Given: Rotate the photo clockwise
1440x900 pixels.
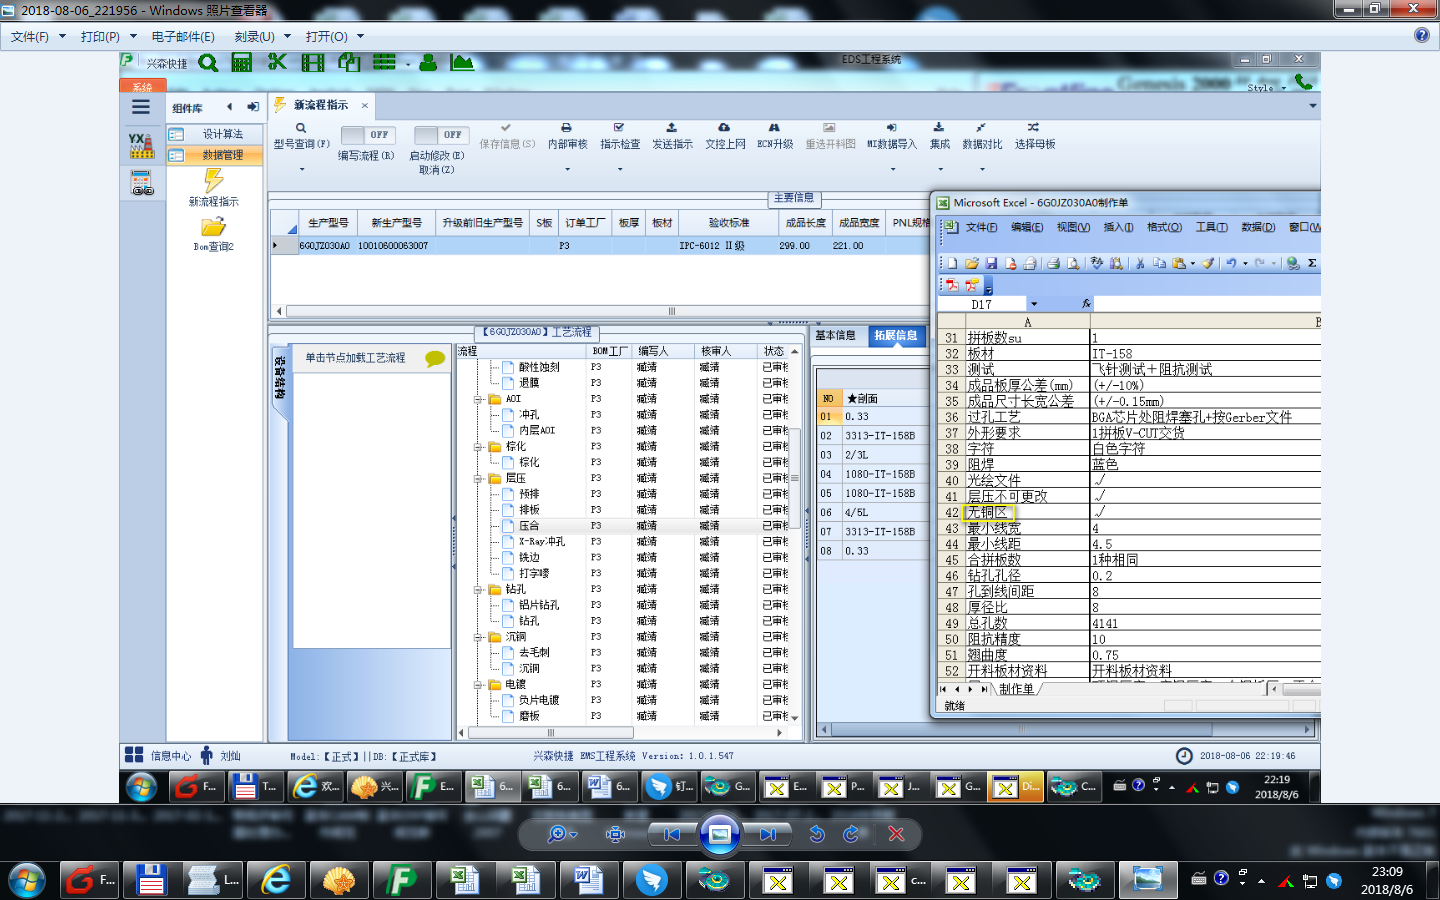Looking at the screenshot, I should pos(851,834).
